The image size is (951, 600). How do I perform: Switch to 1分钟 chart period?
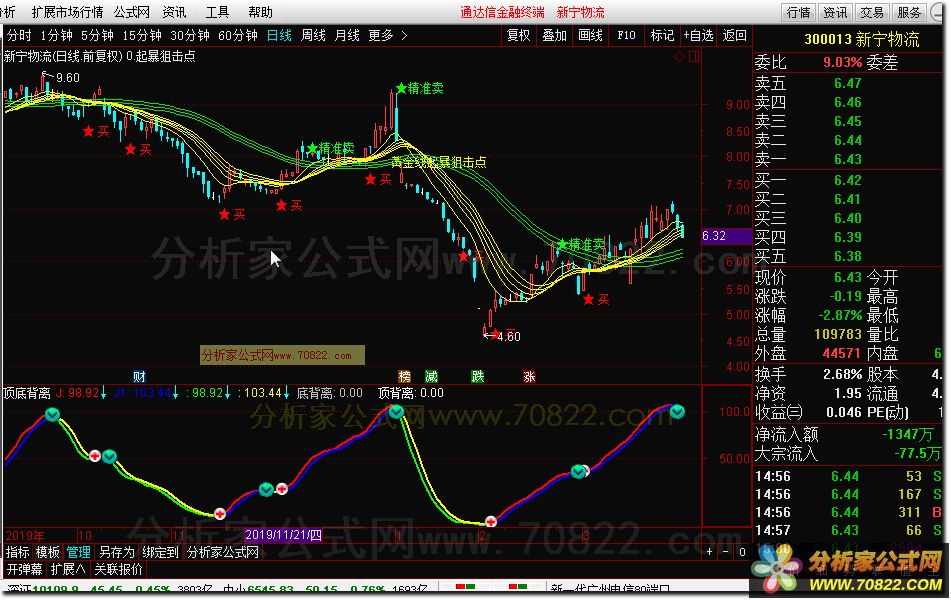point(56,36)
